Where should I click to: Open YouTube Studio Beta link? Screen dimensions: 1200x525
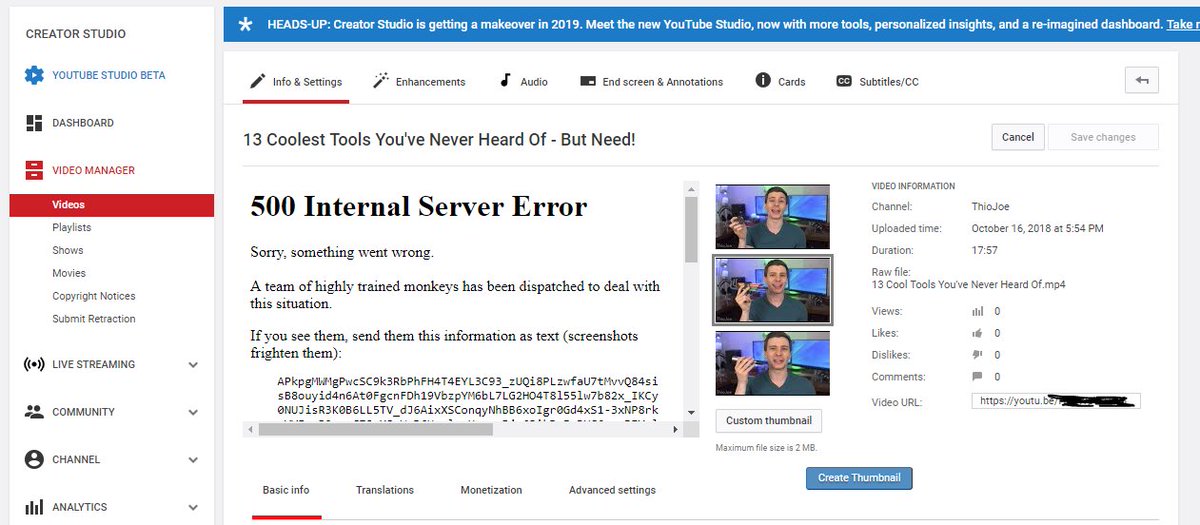109,75
